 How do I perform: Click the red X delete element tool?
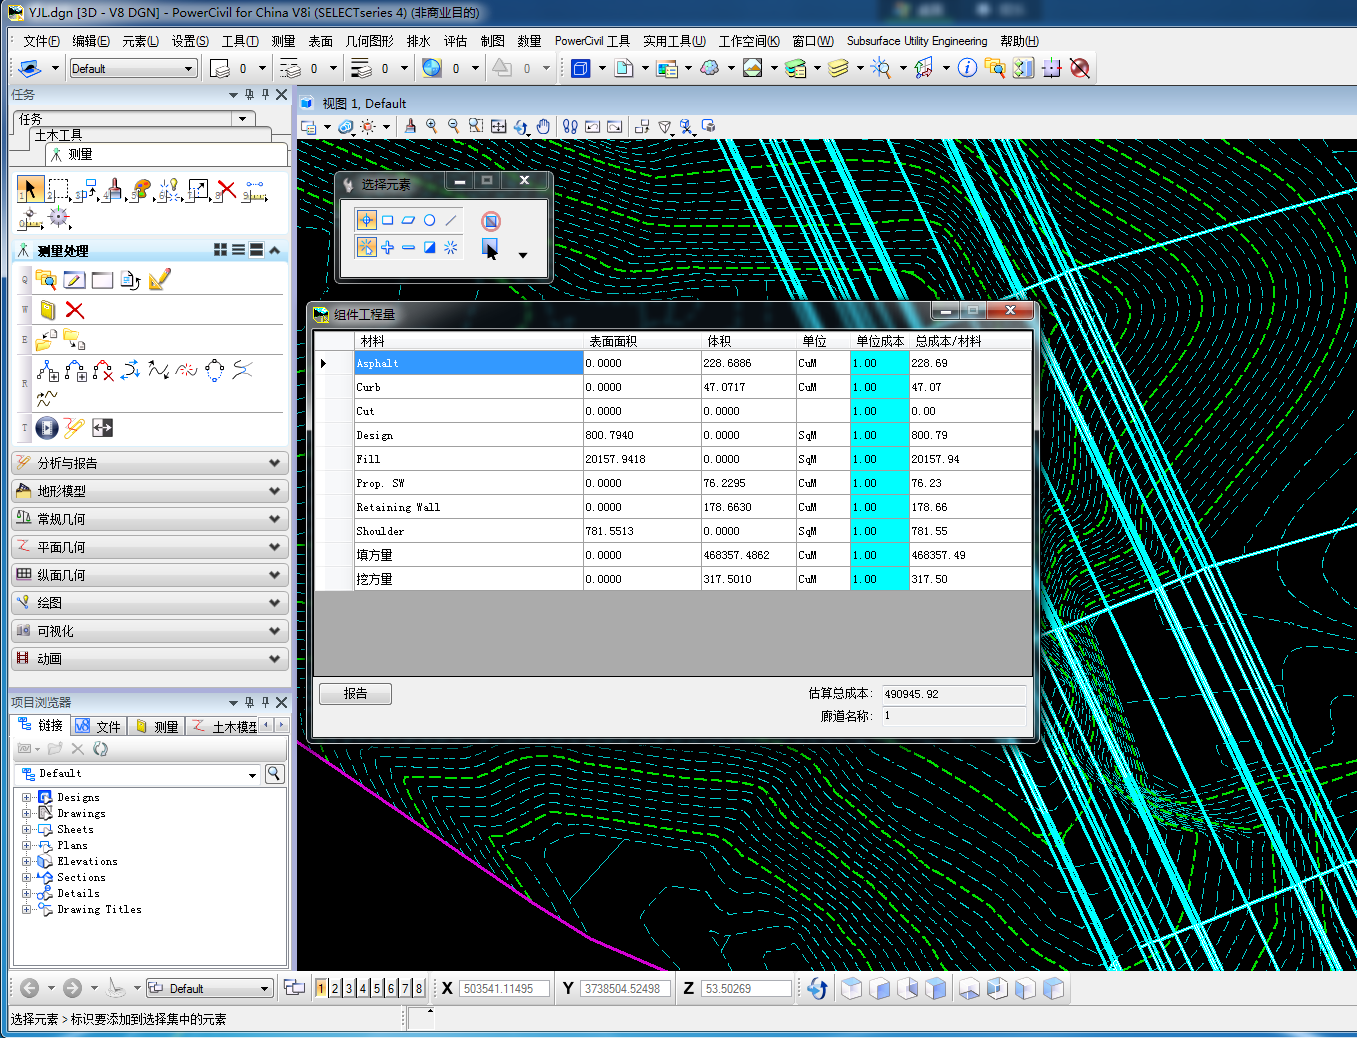227,190
